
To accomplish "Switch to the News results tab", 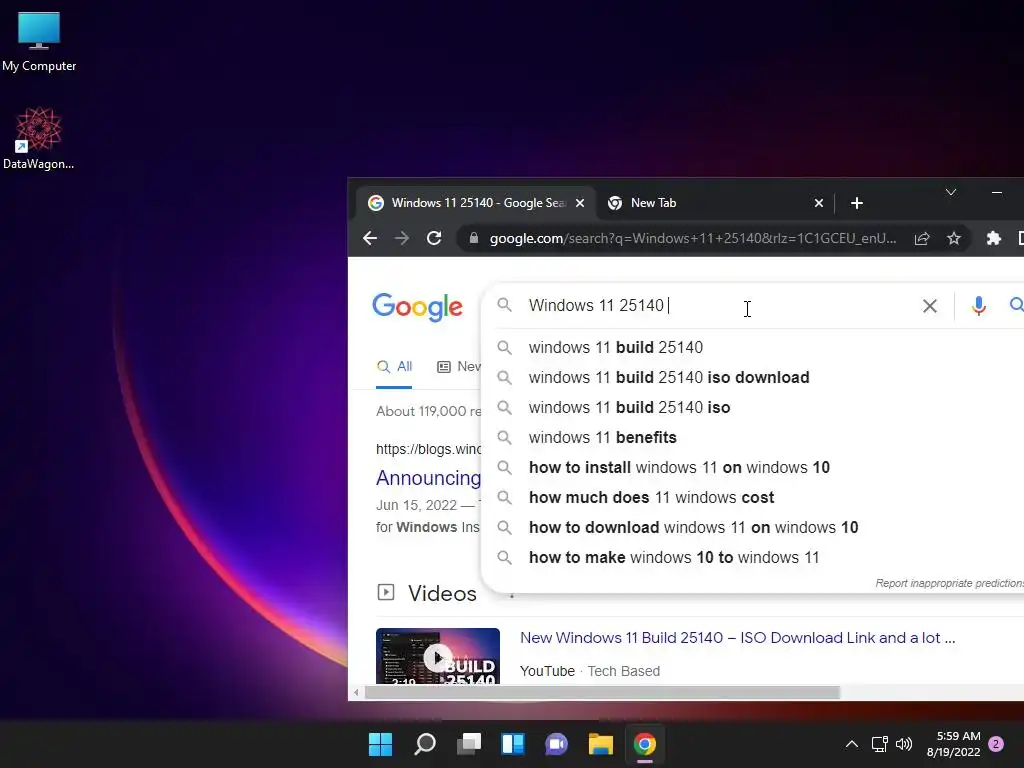I will [458, 367].
